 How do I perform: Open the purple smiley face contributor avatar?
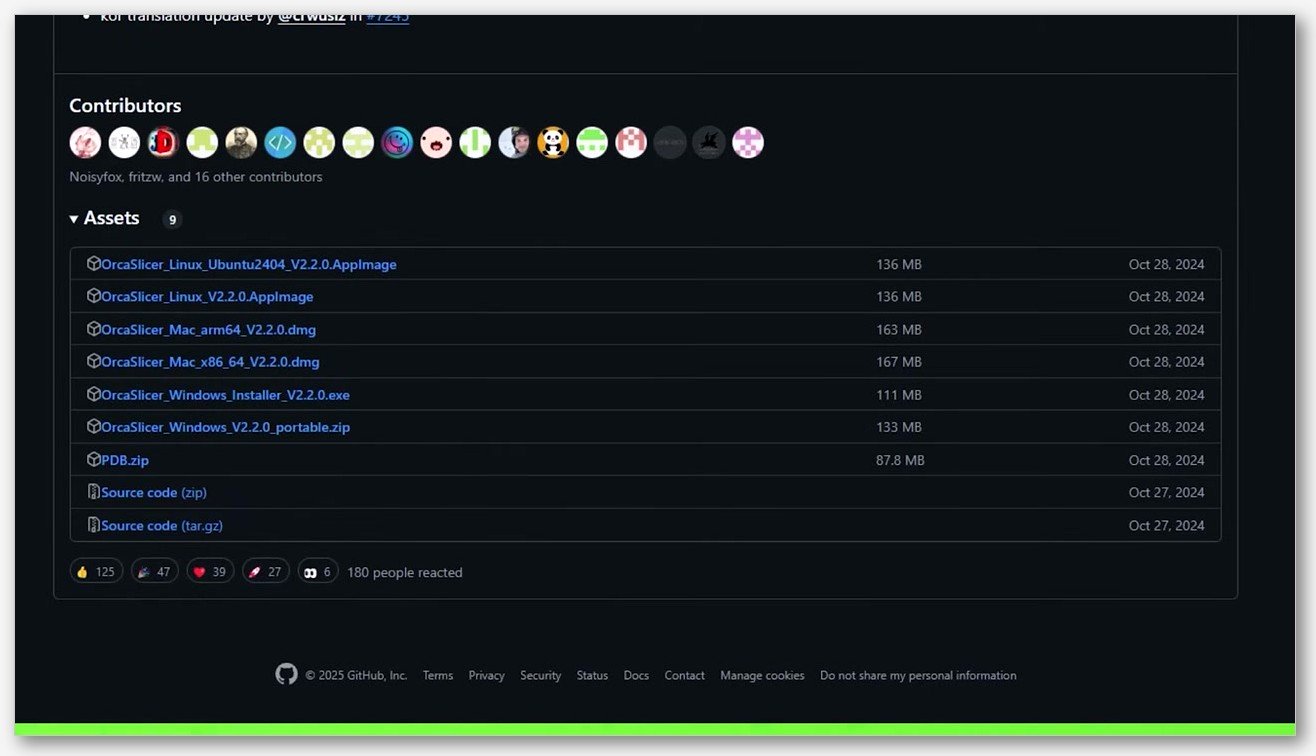click(397, 143)
